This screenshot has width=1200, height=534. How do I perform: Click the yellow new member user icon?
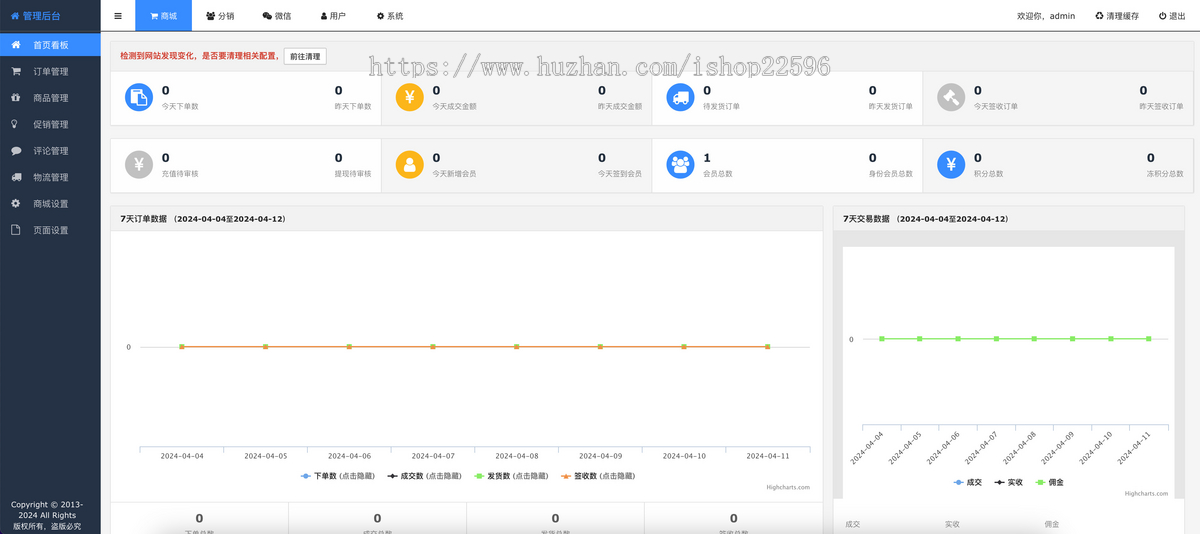(x=410, y=164)
